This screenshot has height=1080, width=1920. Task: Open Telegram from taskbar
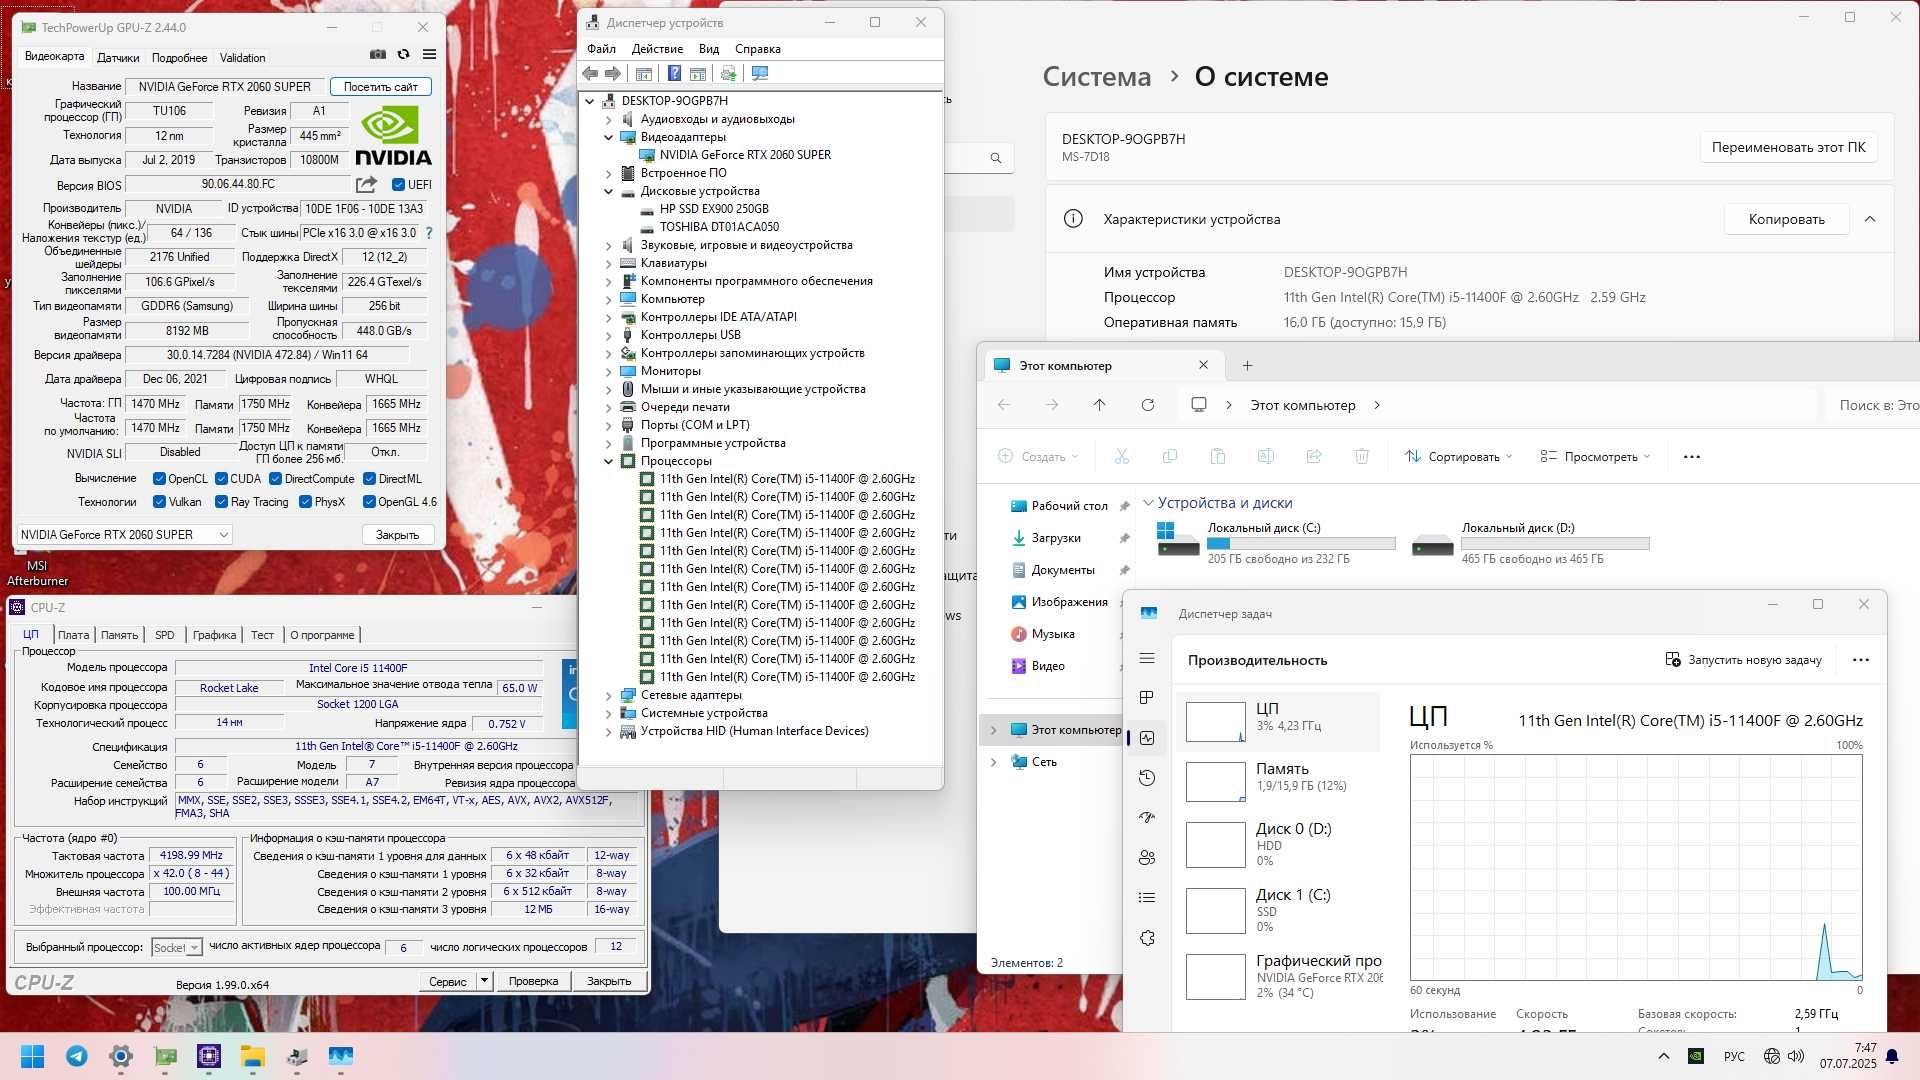[x=77, y=1056]
